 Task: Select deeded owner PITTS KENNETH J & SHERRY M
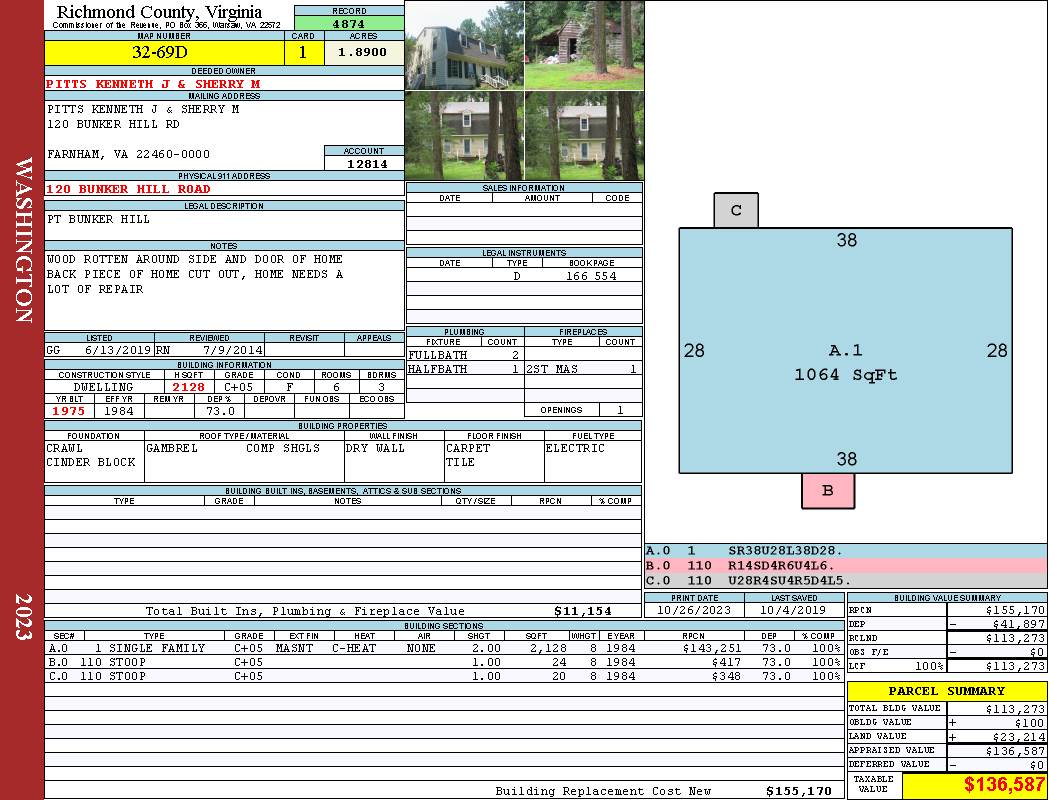[x=153, y=84]
